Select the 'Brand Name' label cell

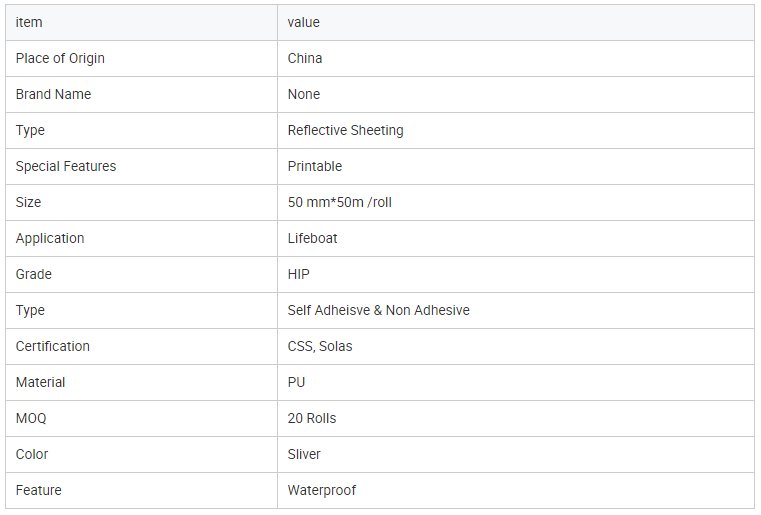click(53, 94)
